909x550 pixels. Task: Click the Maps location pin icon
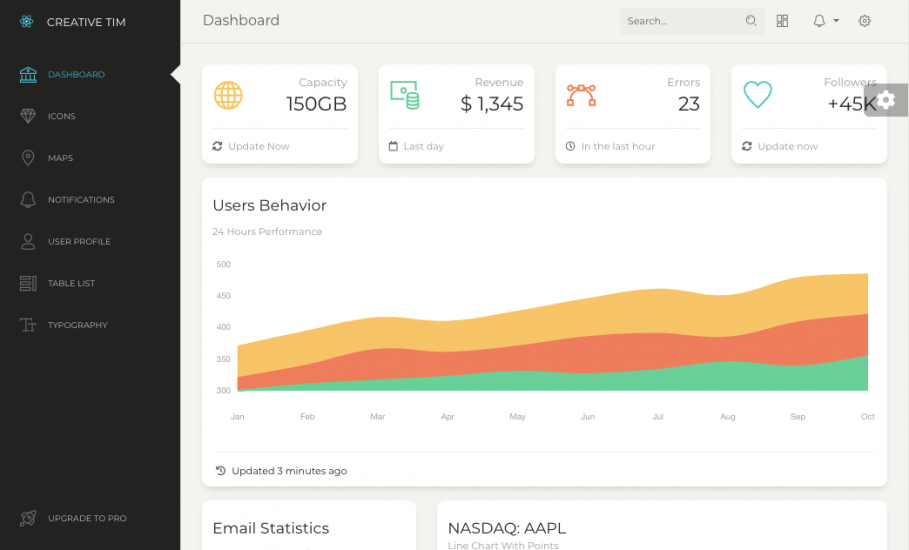point(28,158)
